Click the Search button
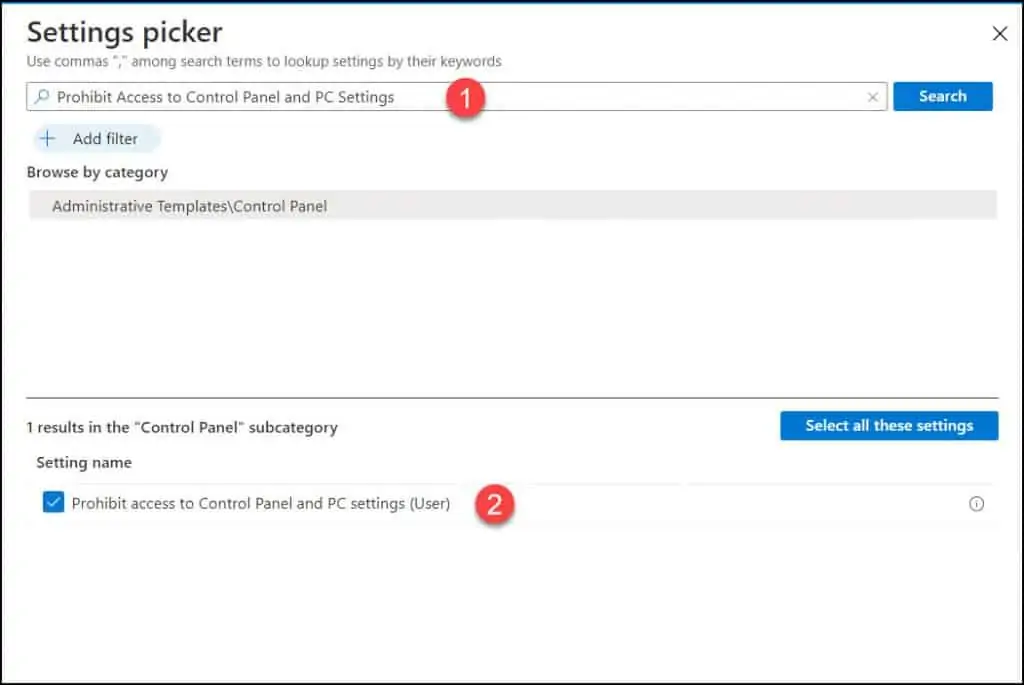 [942, 96]
